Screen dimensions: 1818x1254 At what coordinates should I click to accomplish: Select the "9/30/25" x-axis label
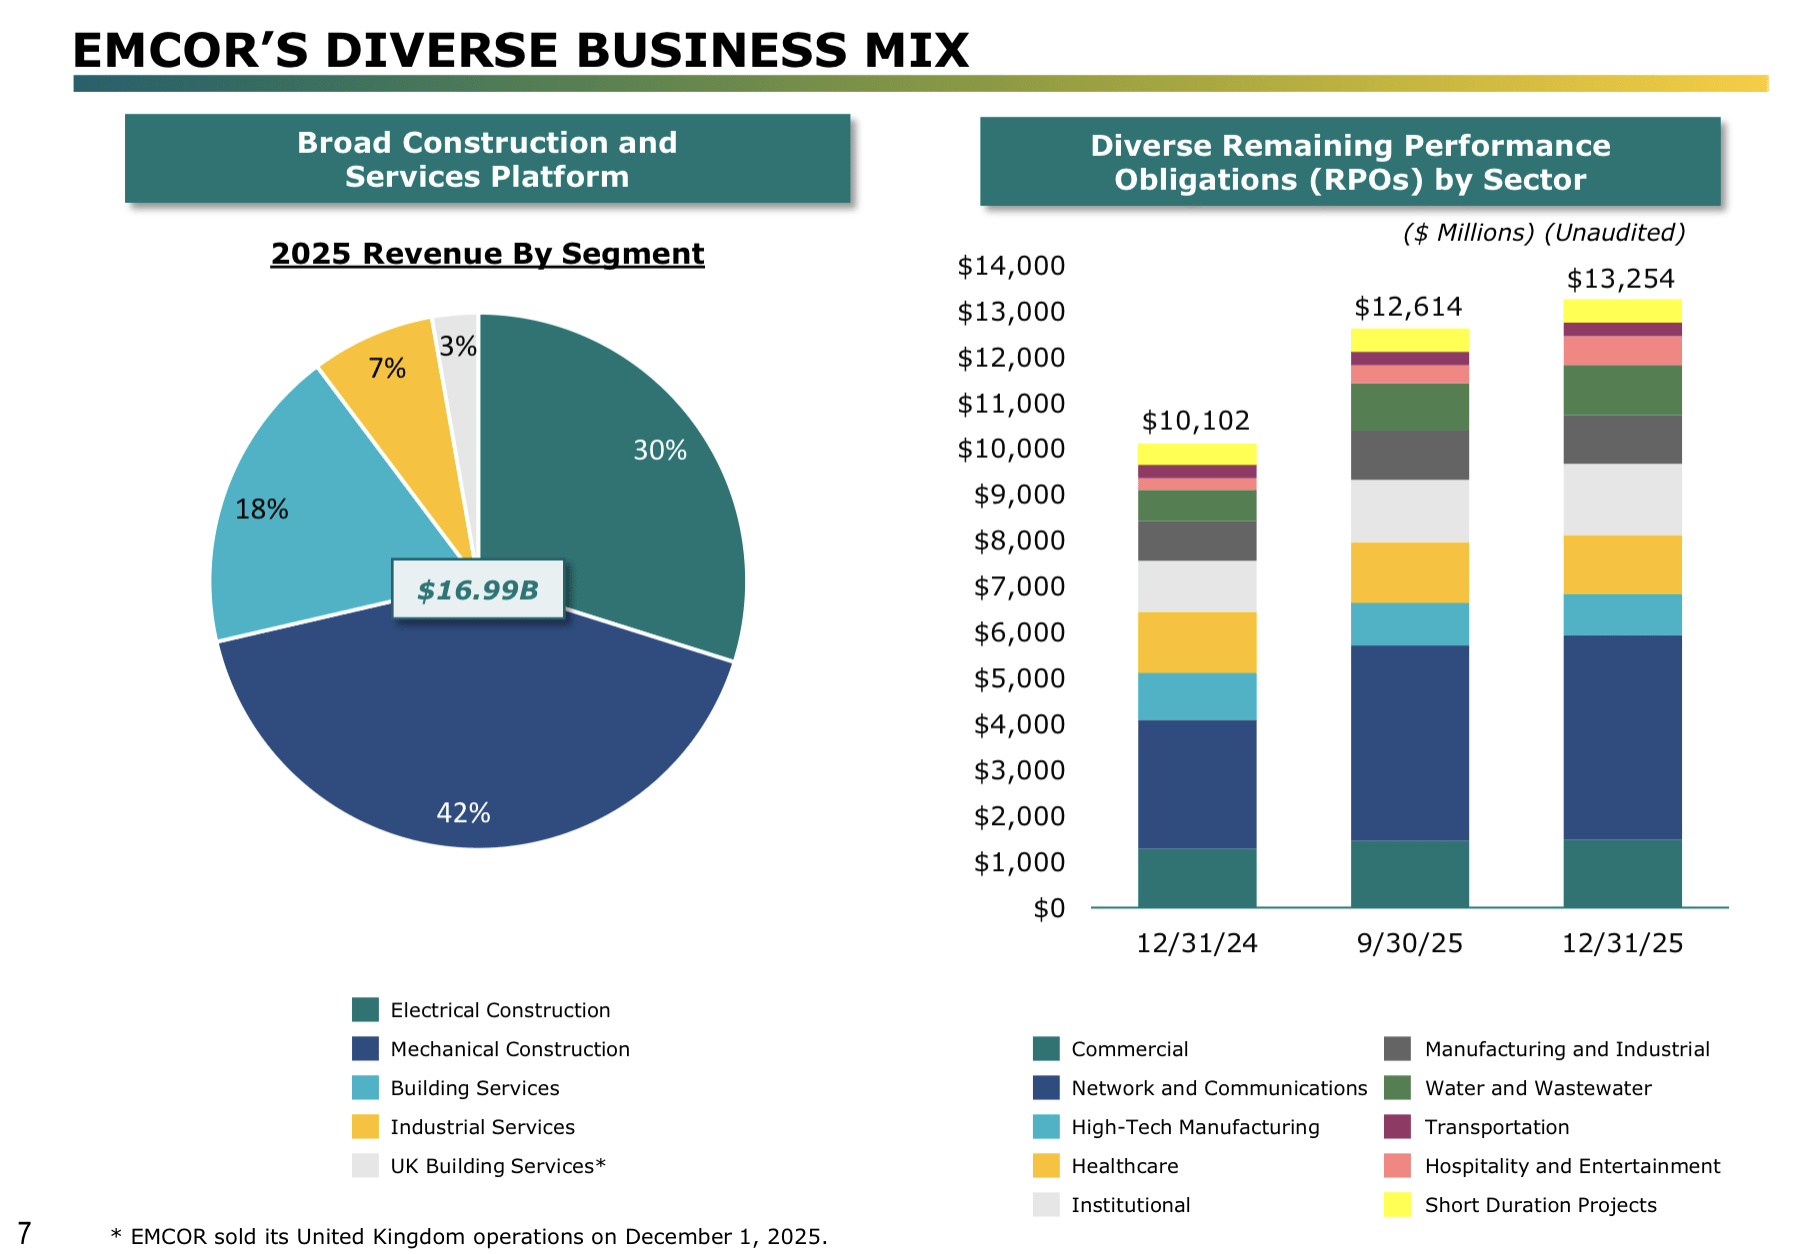pyautogui.click(x=1409, y=943)
